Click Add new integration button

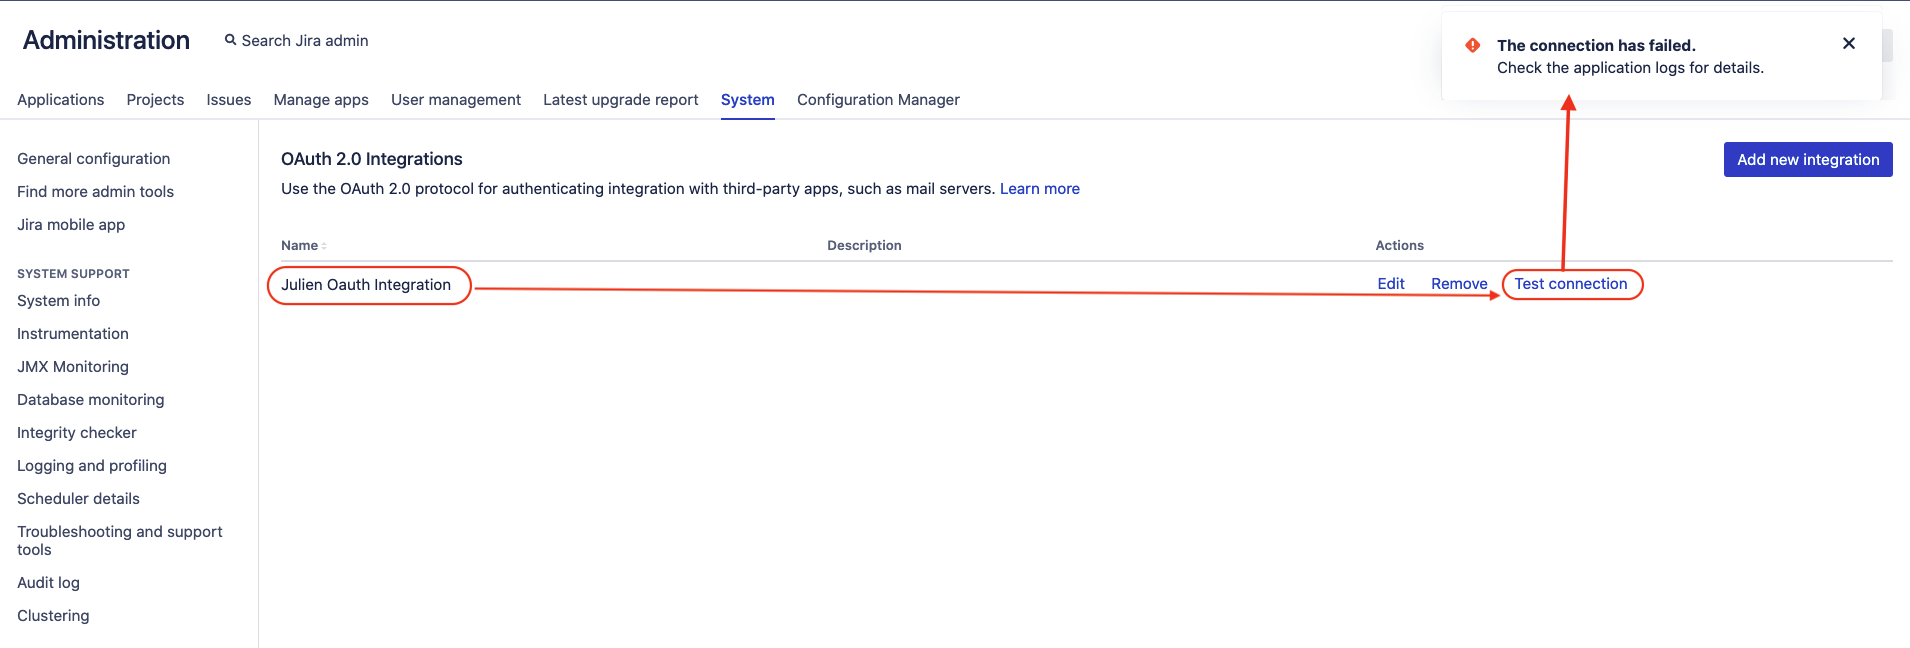click(x=1808, y=159)
